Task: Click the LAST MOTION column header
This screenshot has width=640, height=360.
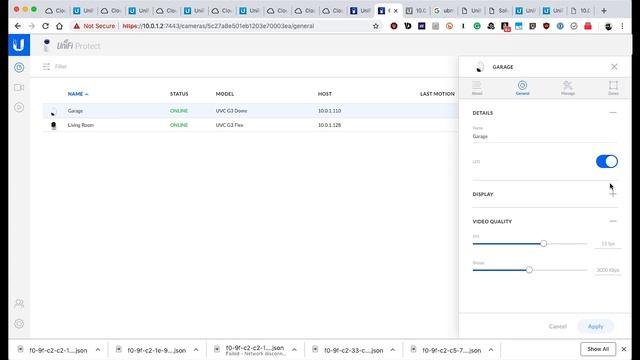Action: pos(437,94)
